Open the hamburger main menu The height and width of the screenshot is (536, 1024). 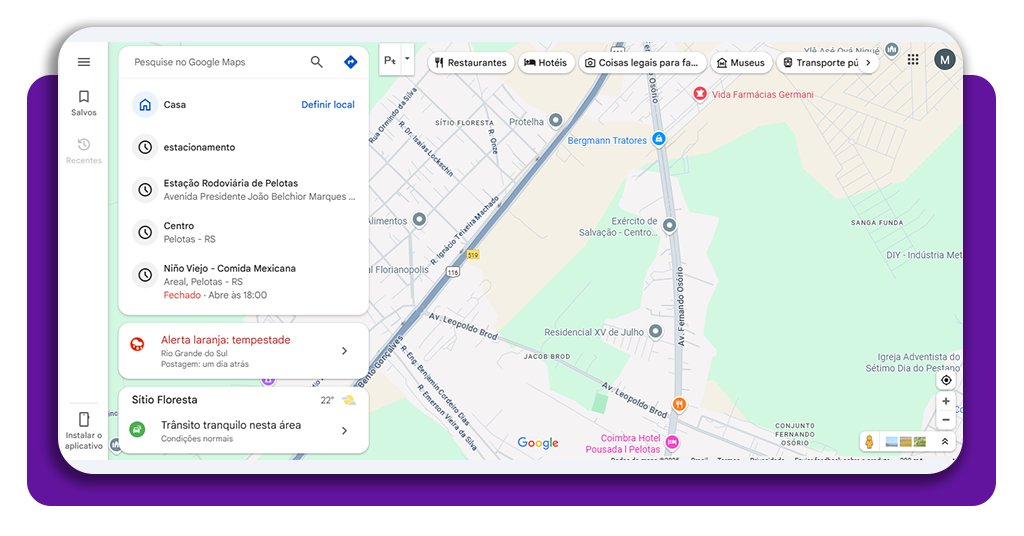(x=84, y=62)
